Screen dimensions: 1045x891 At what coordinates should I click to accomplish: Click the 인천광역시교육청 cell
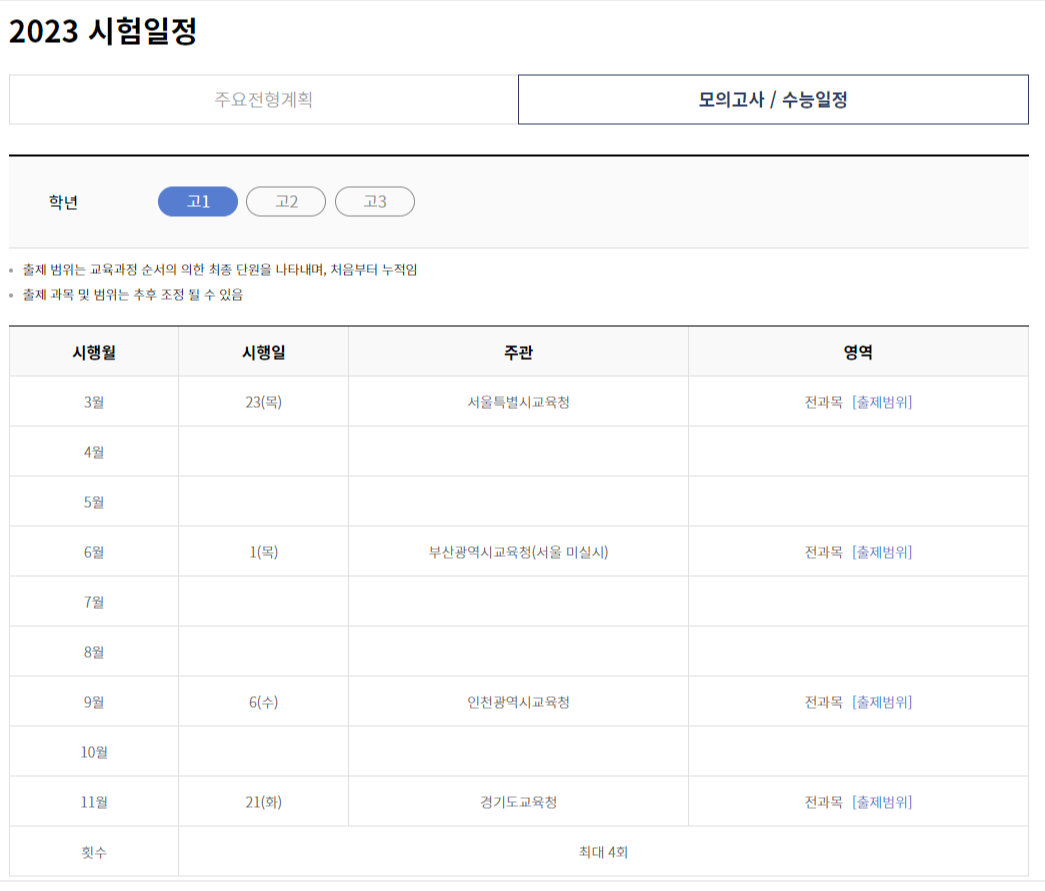[x=519, y=702]
